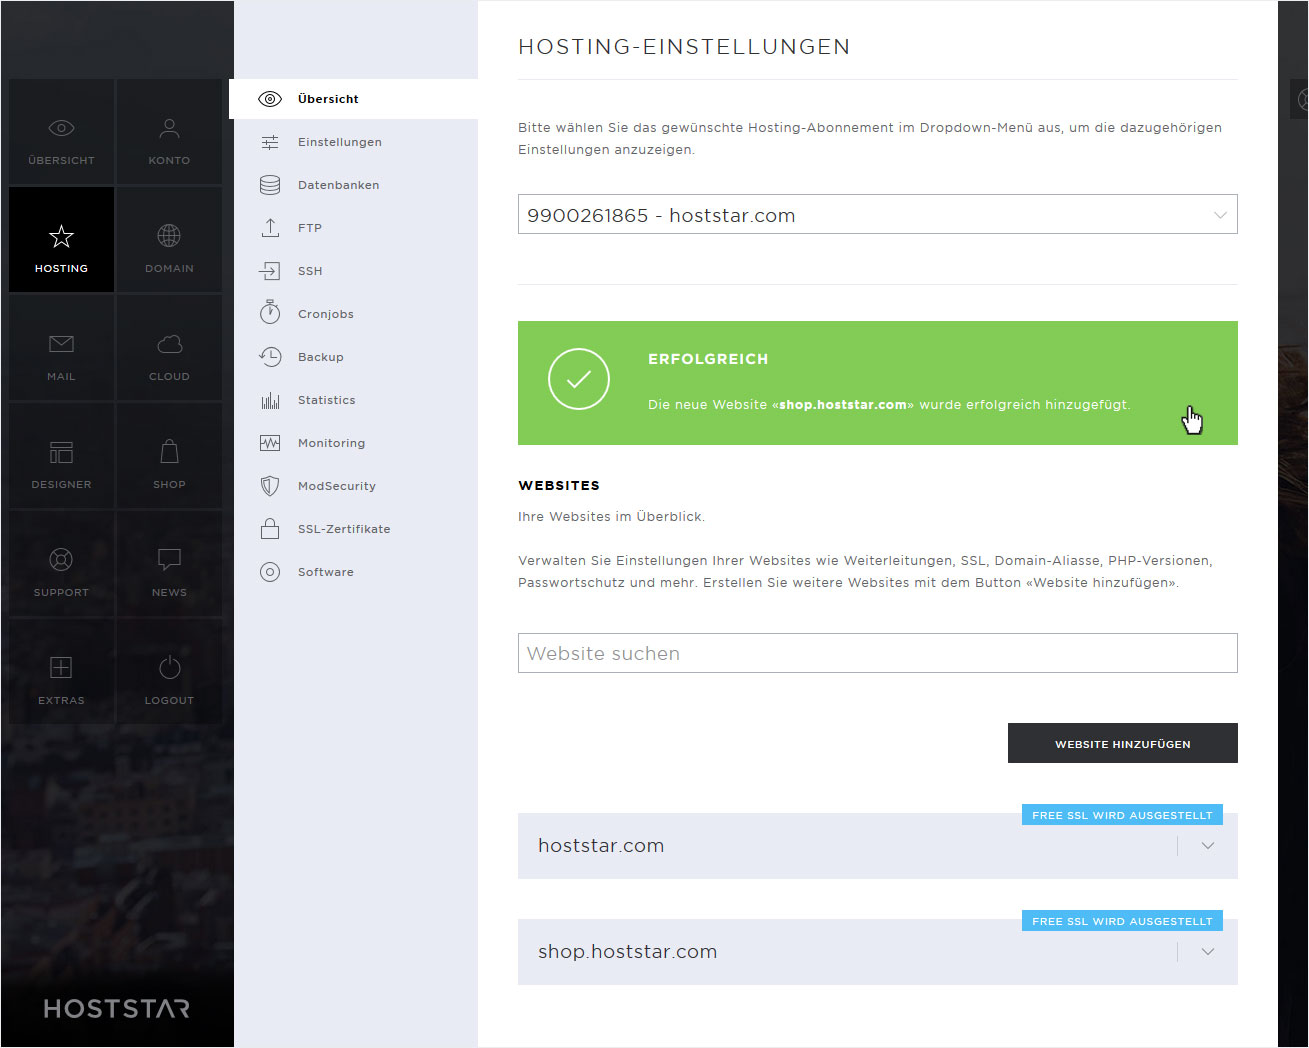Image resolution: width=1309 pixels, height=1048 pixels.
Task: Click the Hoststar logo at bottom left
Action: tap(117, 1008)
